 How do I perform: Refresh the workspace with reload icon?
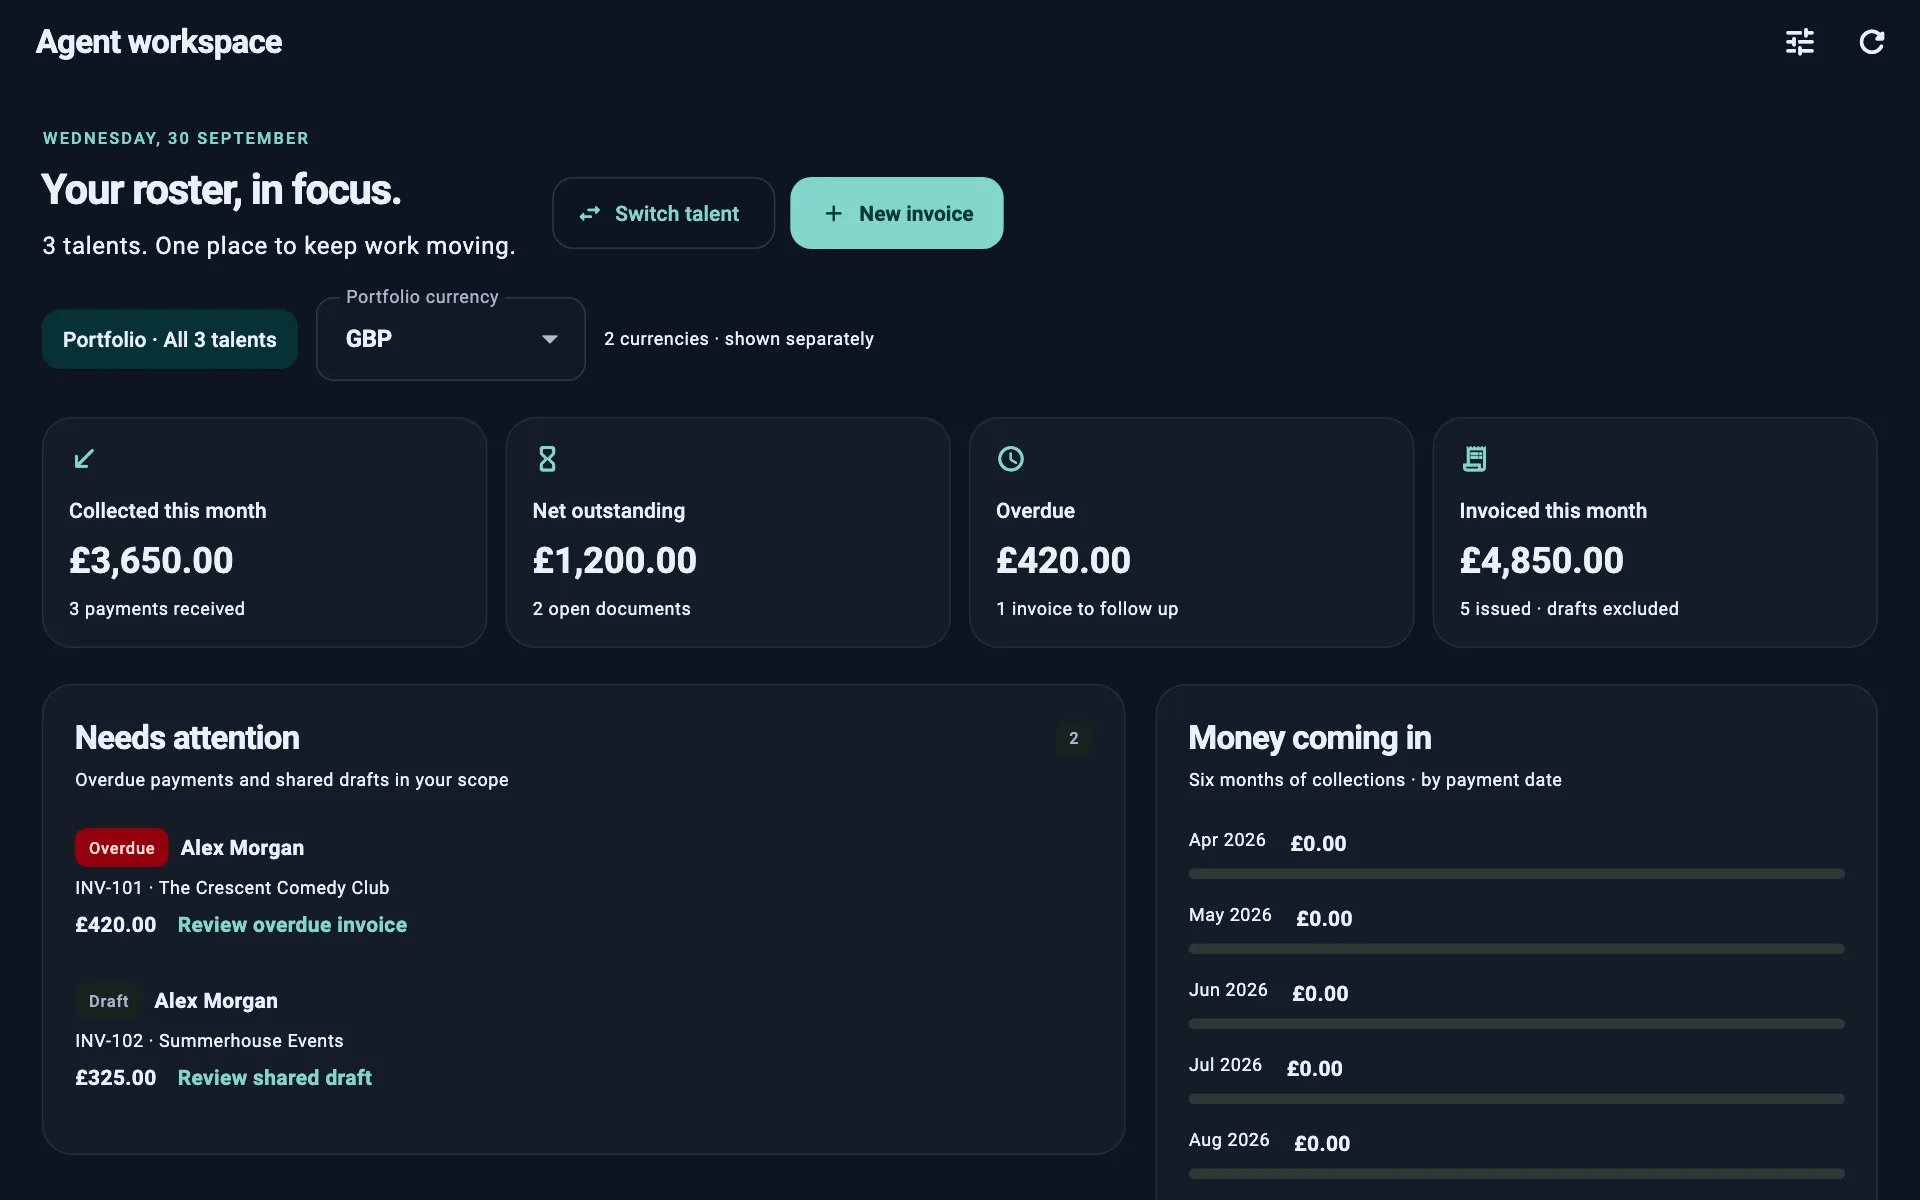point(1872,42)
